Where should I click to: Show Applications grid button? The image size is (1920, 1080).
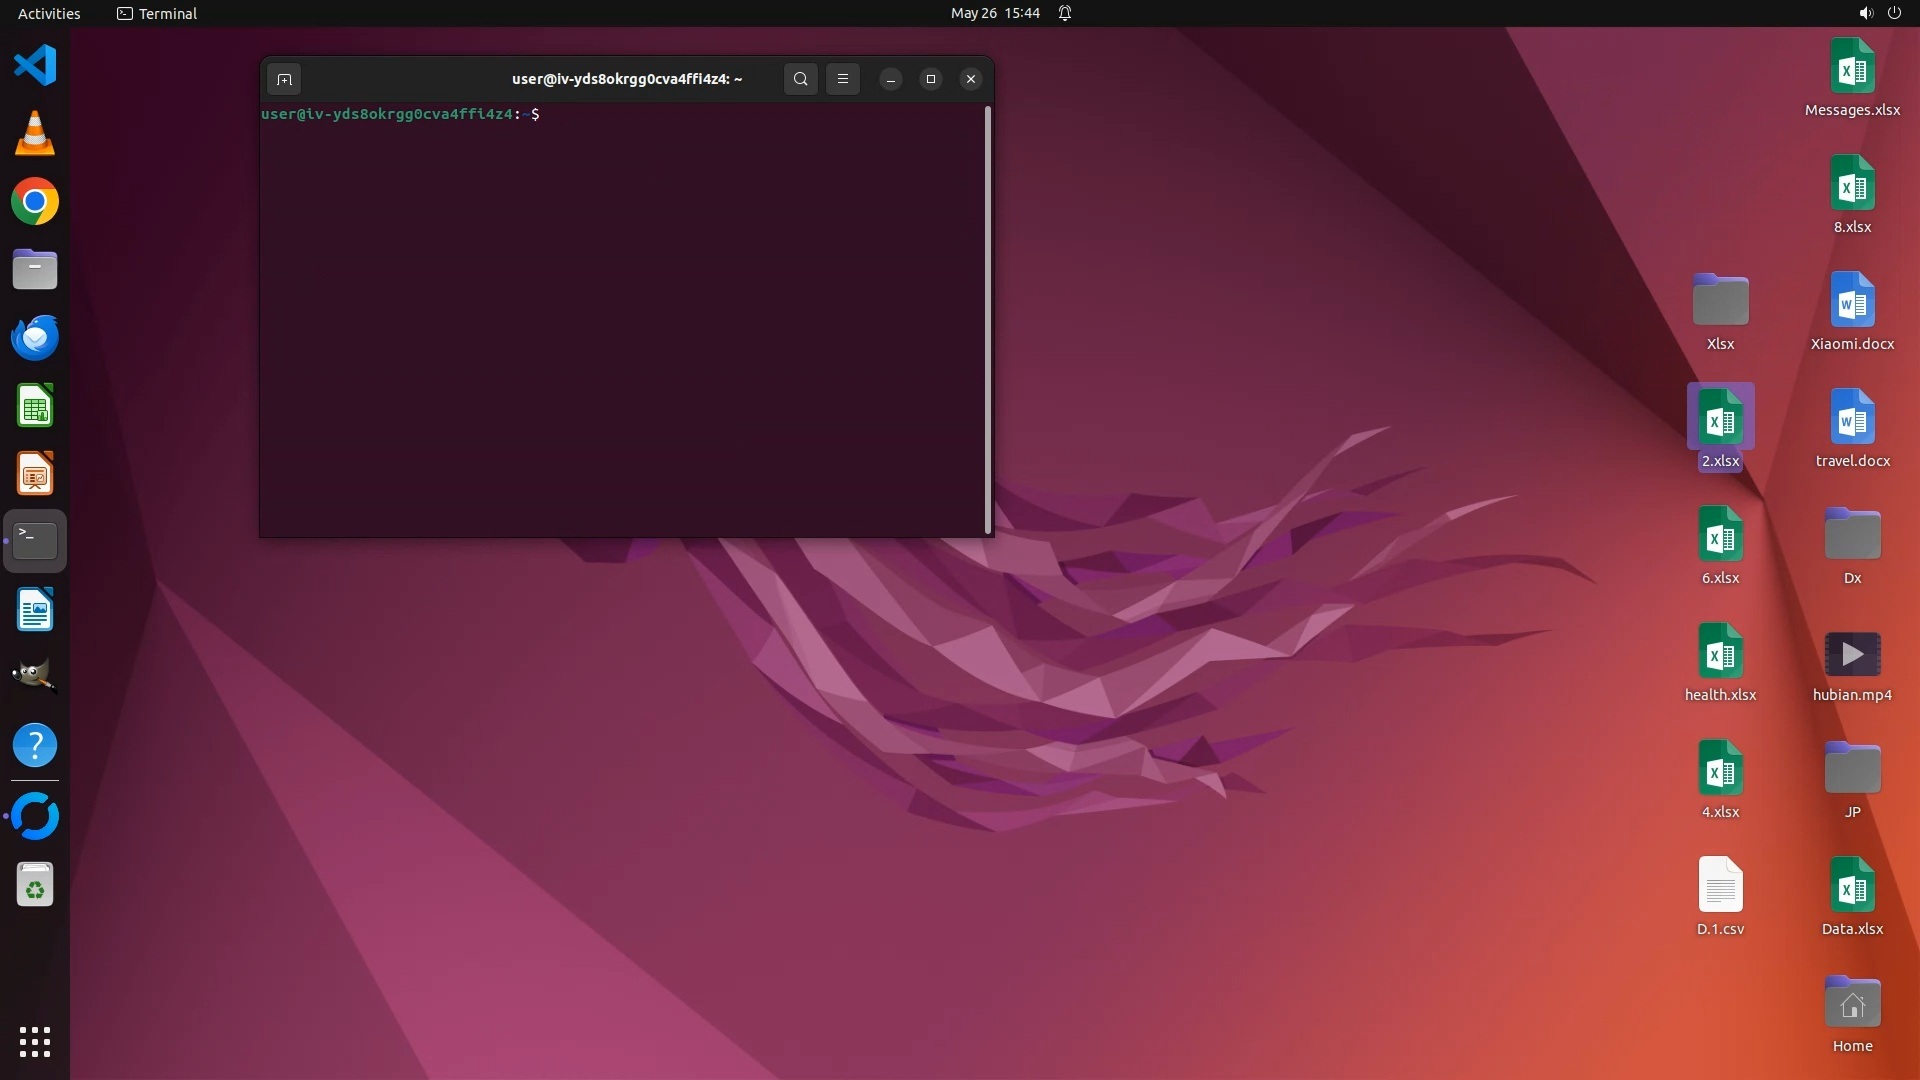(35, 1041)
